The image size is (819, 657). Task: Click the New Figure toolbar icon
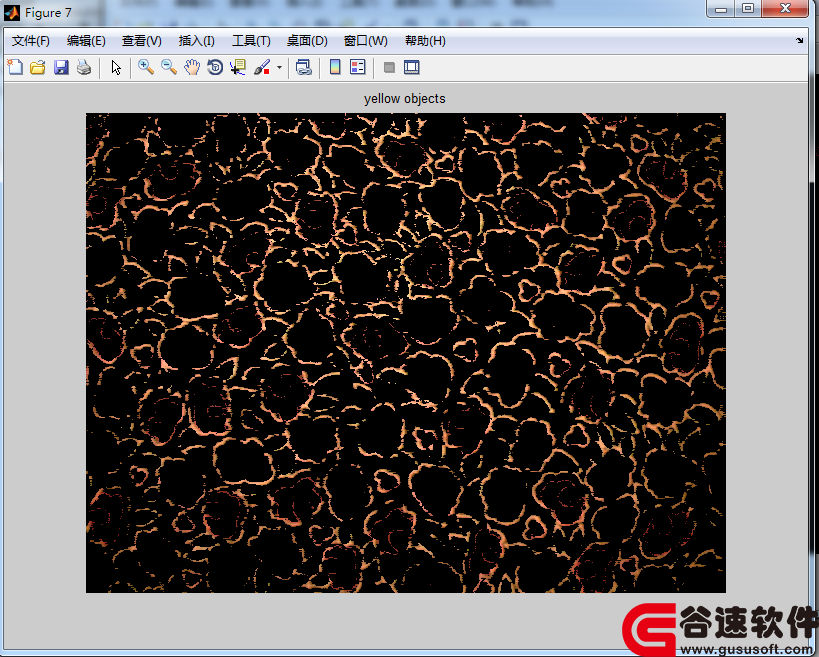point(15,67)
